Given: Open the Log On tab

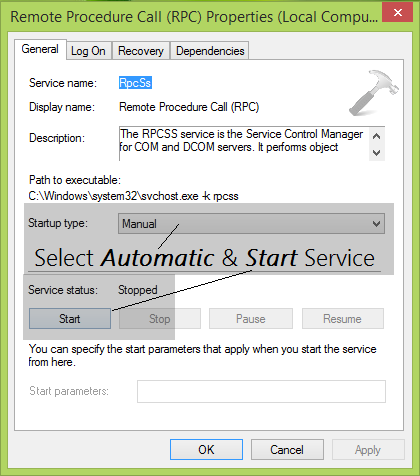Looking at the screenshot, I should pyautogui.click(x=88, y=51).
